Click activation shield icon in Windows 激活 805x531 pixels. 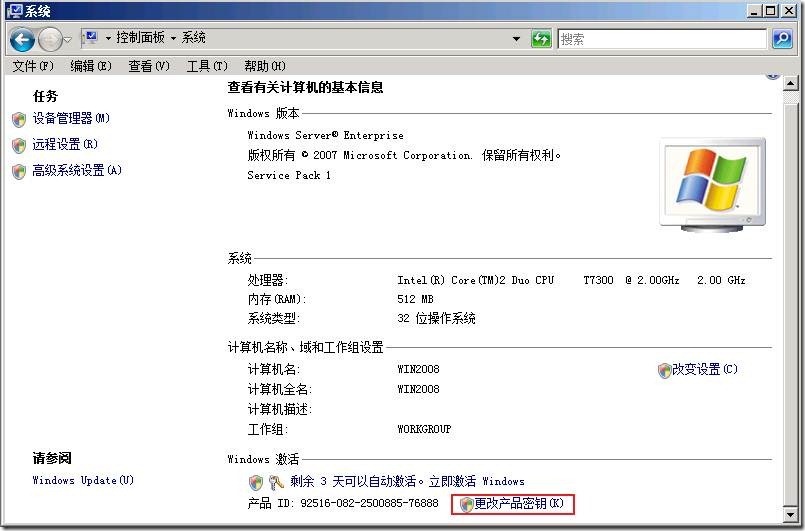pos(256,482)
